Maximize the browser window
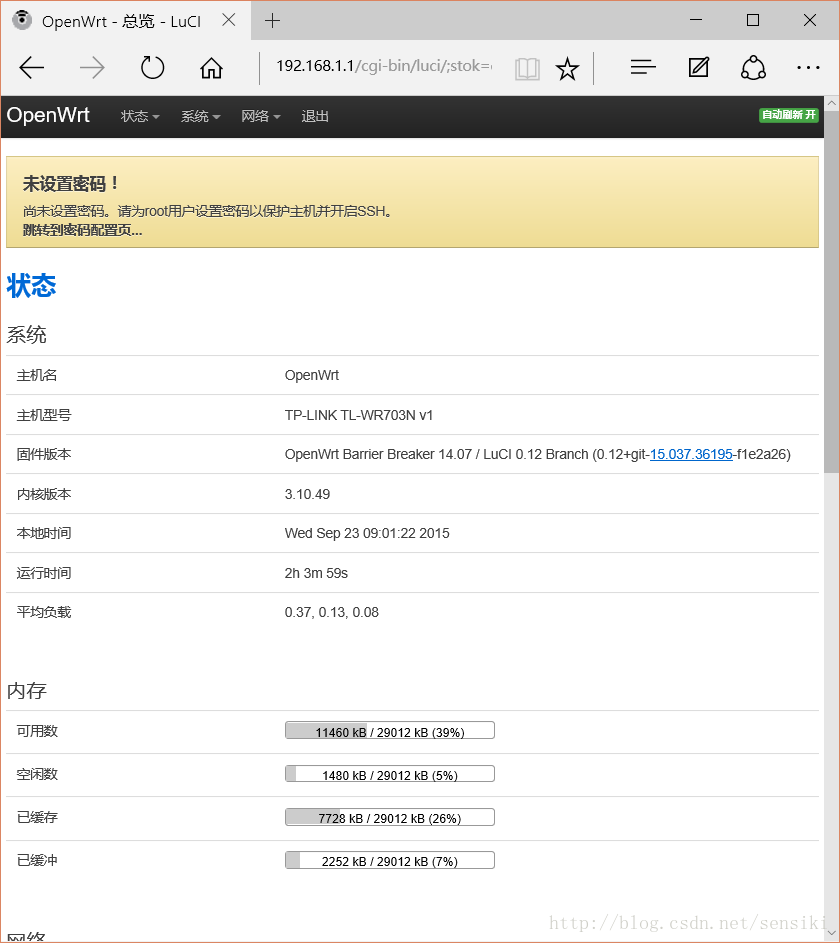The image size is (840, 943). 753,20
